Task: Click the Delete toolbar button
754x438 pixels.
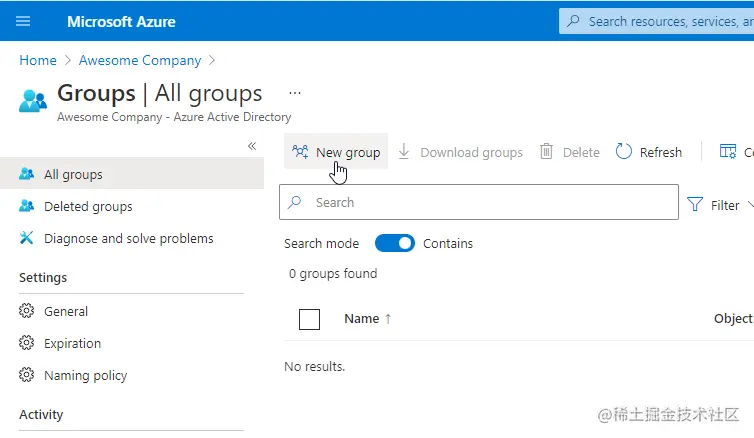Action: 569,152
